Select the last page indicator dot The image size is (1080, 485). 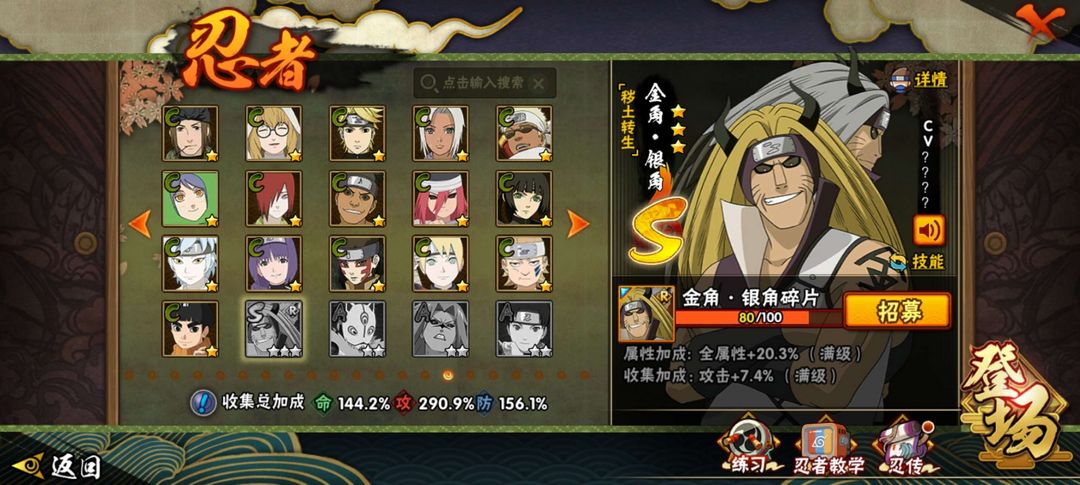(x=585, y=375)
